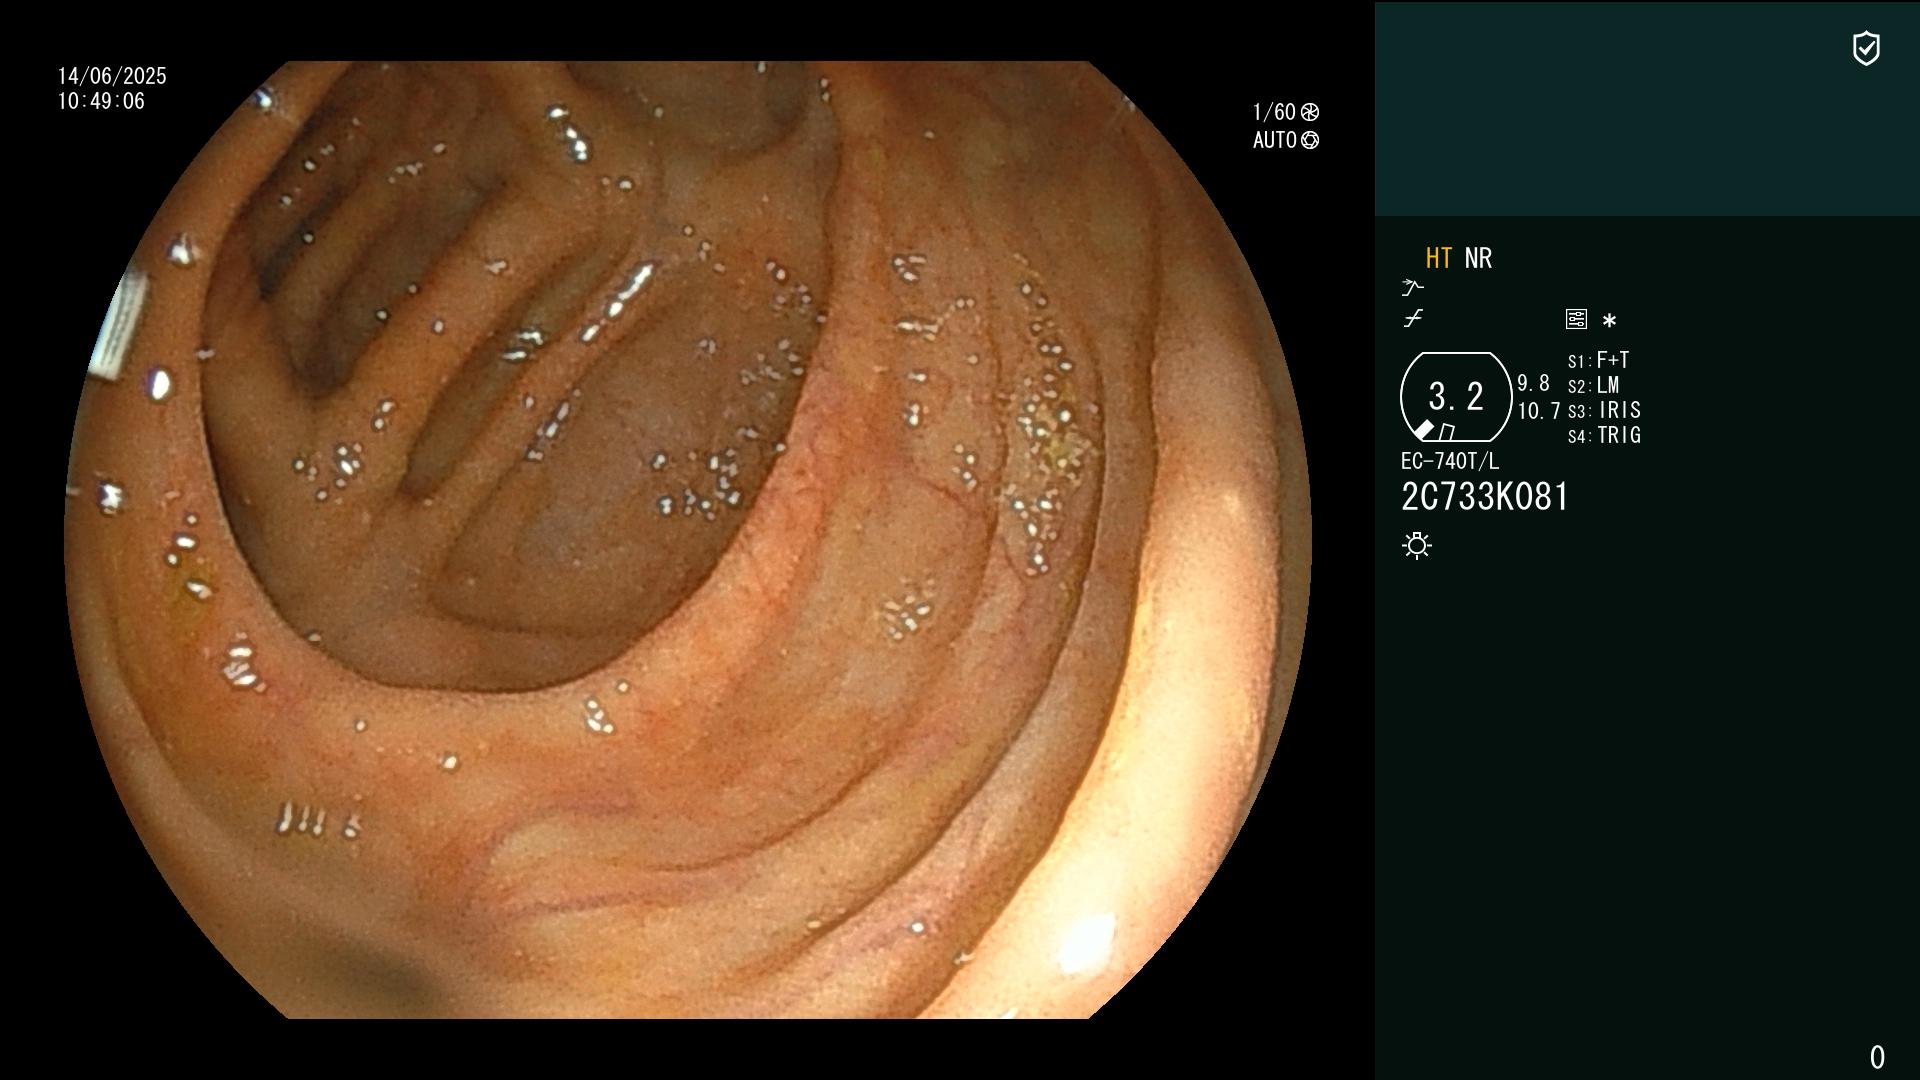1920x1080 pixels.
Task: Select the S2: LM switch assignment
Action: [x=1594, y=385]
